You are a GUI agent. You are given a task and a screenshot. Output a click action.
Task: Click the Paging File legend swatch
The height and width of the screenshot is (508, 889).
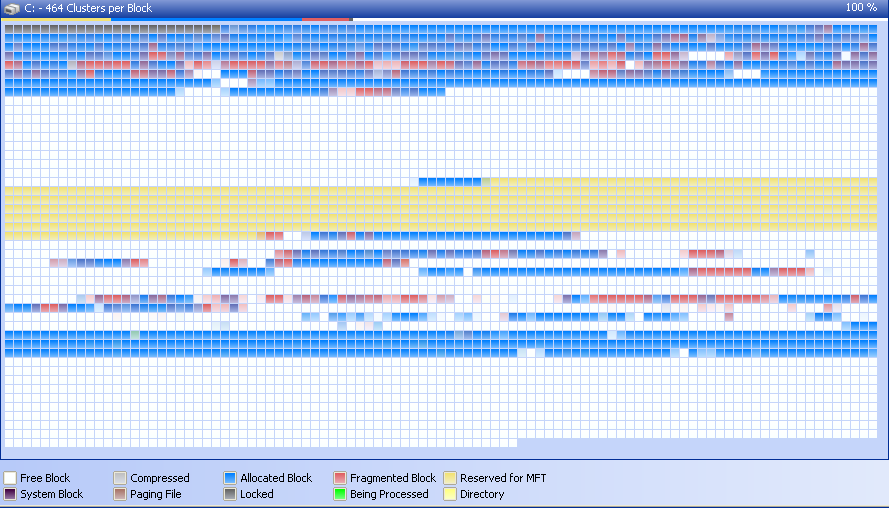(120, 494)
